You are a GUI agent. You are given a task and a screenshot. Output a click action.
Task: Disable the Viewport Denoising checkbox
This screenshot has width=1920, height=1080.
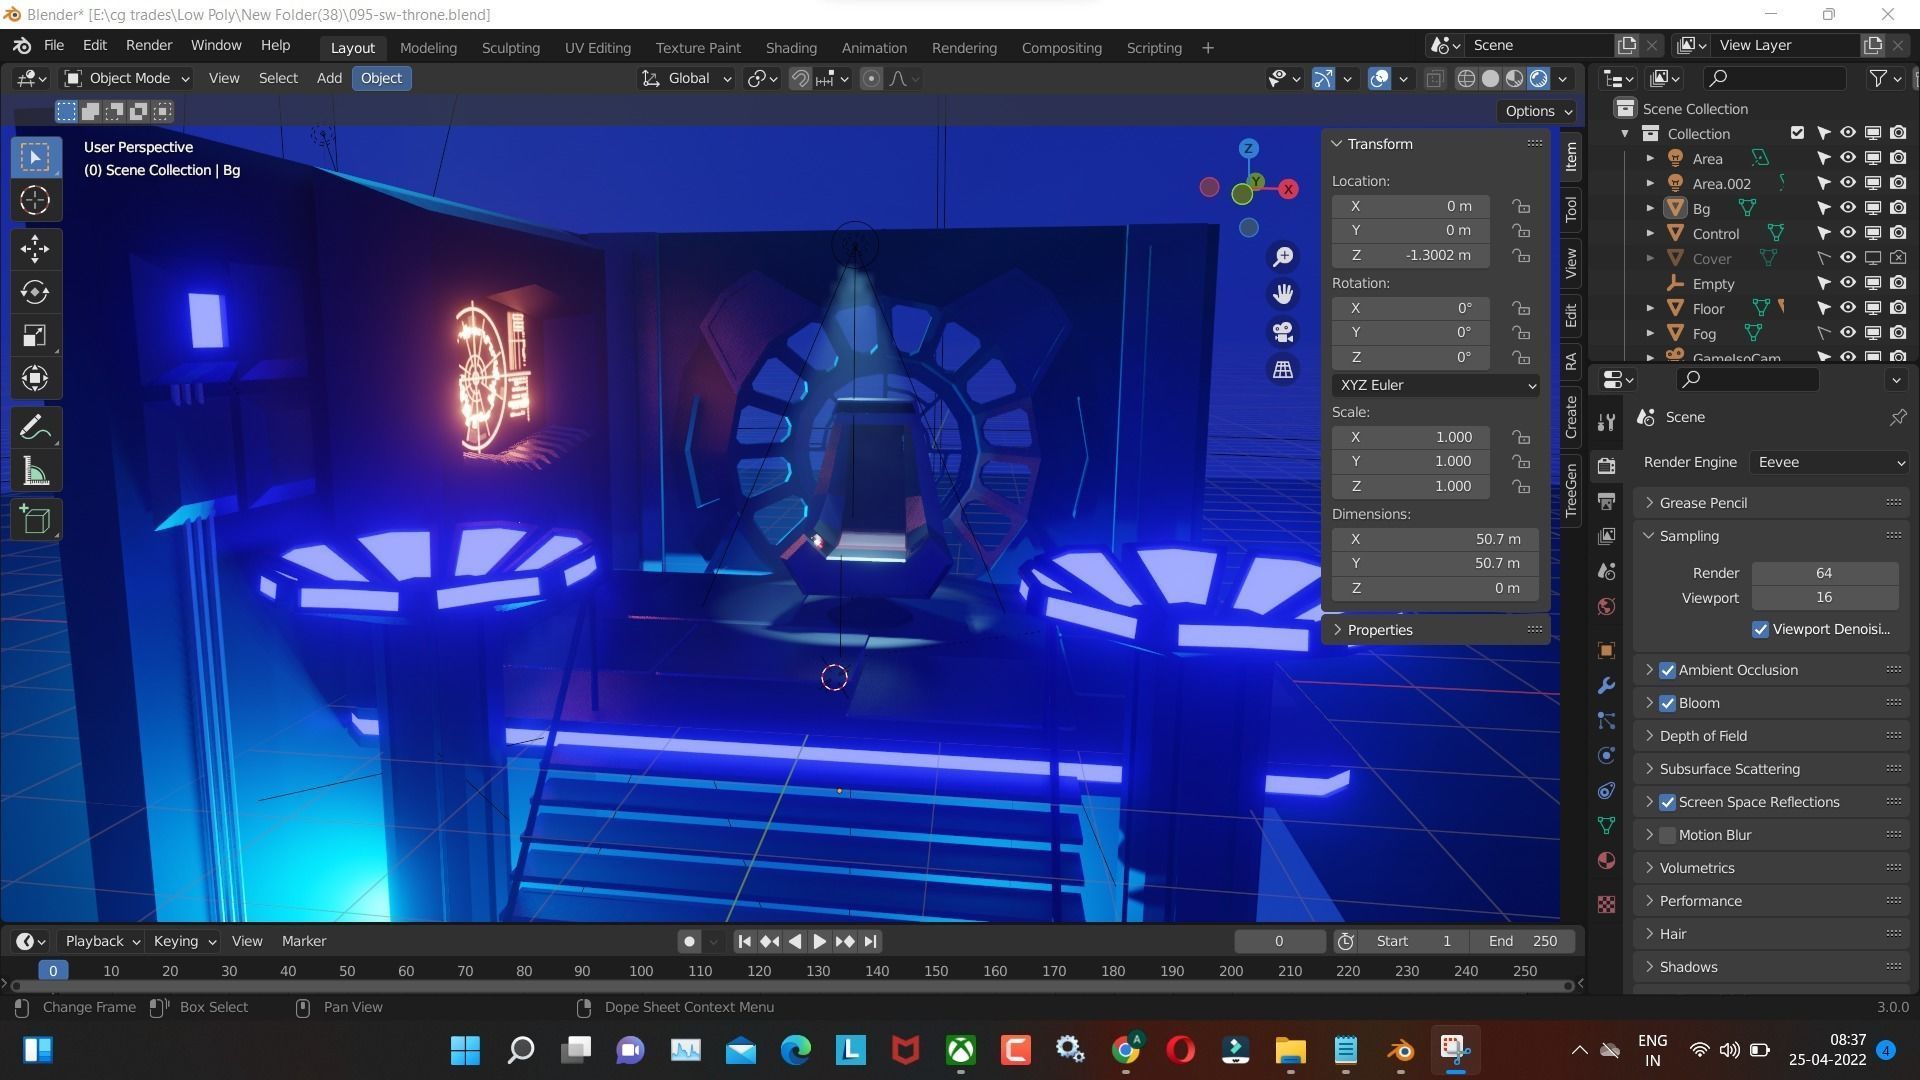point(1761,629)
